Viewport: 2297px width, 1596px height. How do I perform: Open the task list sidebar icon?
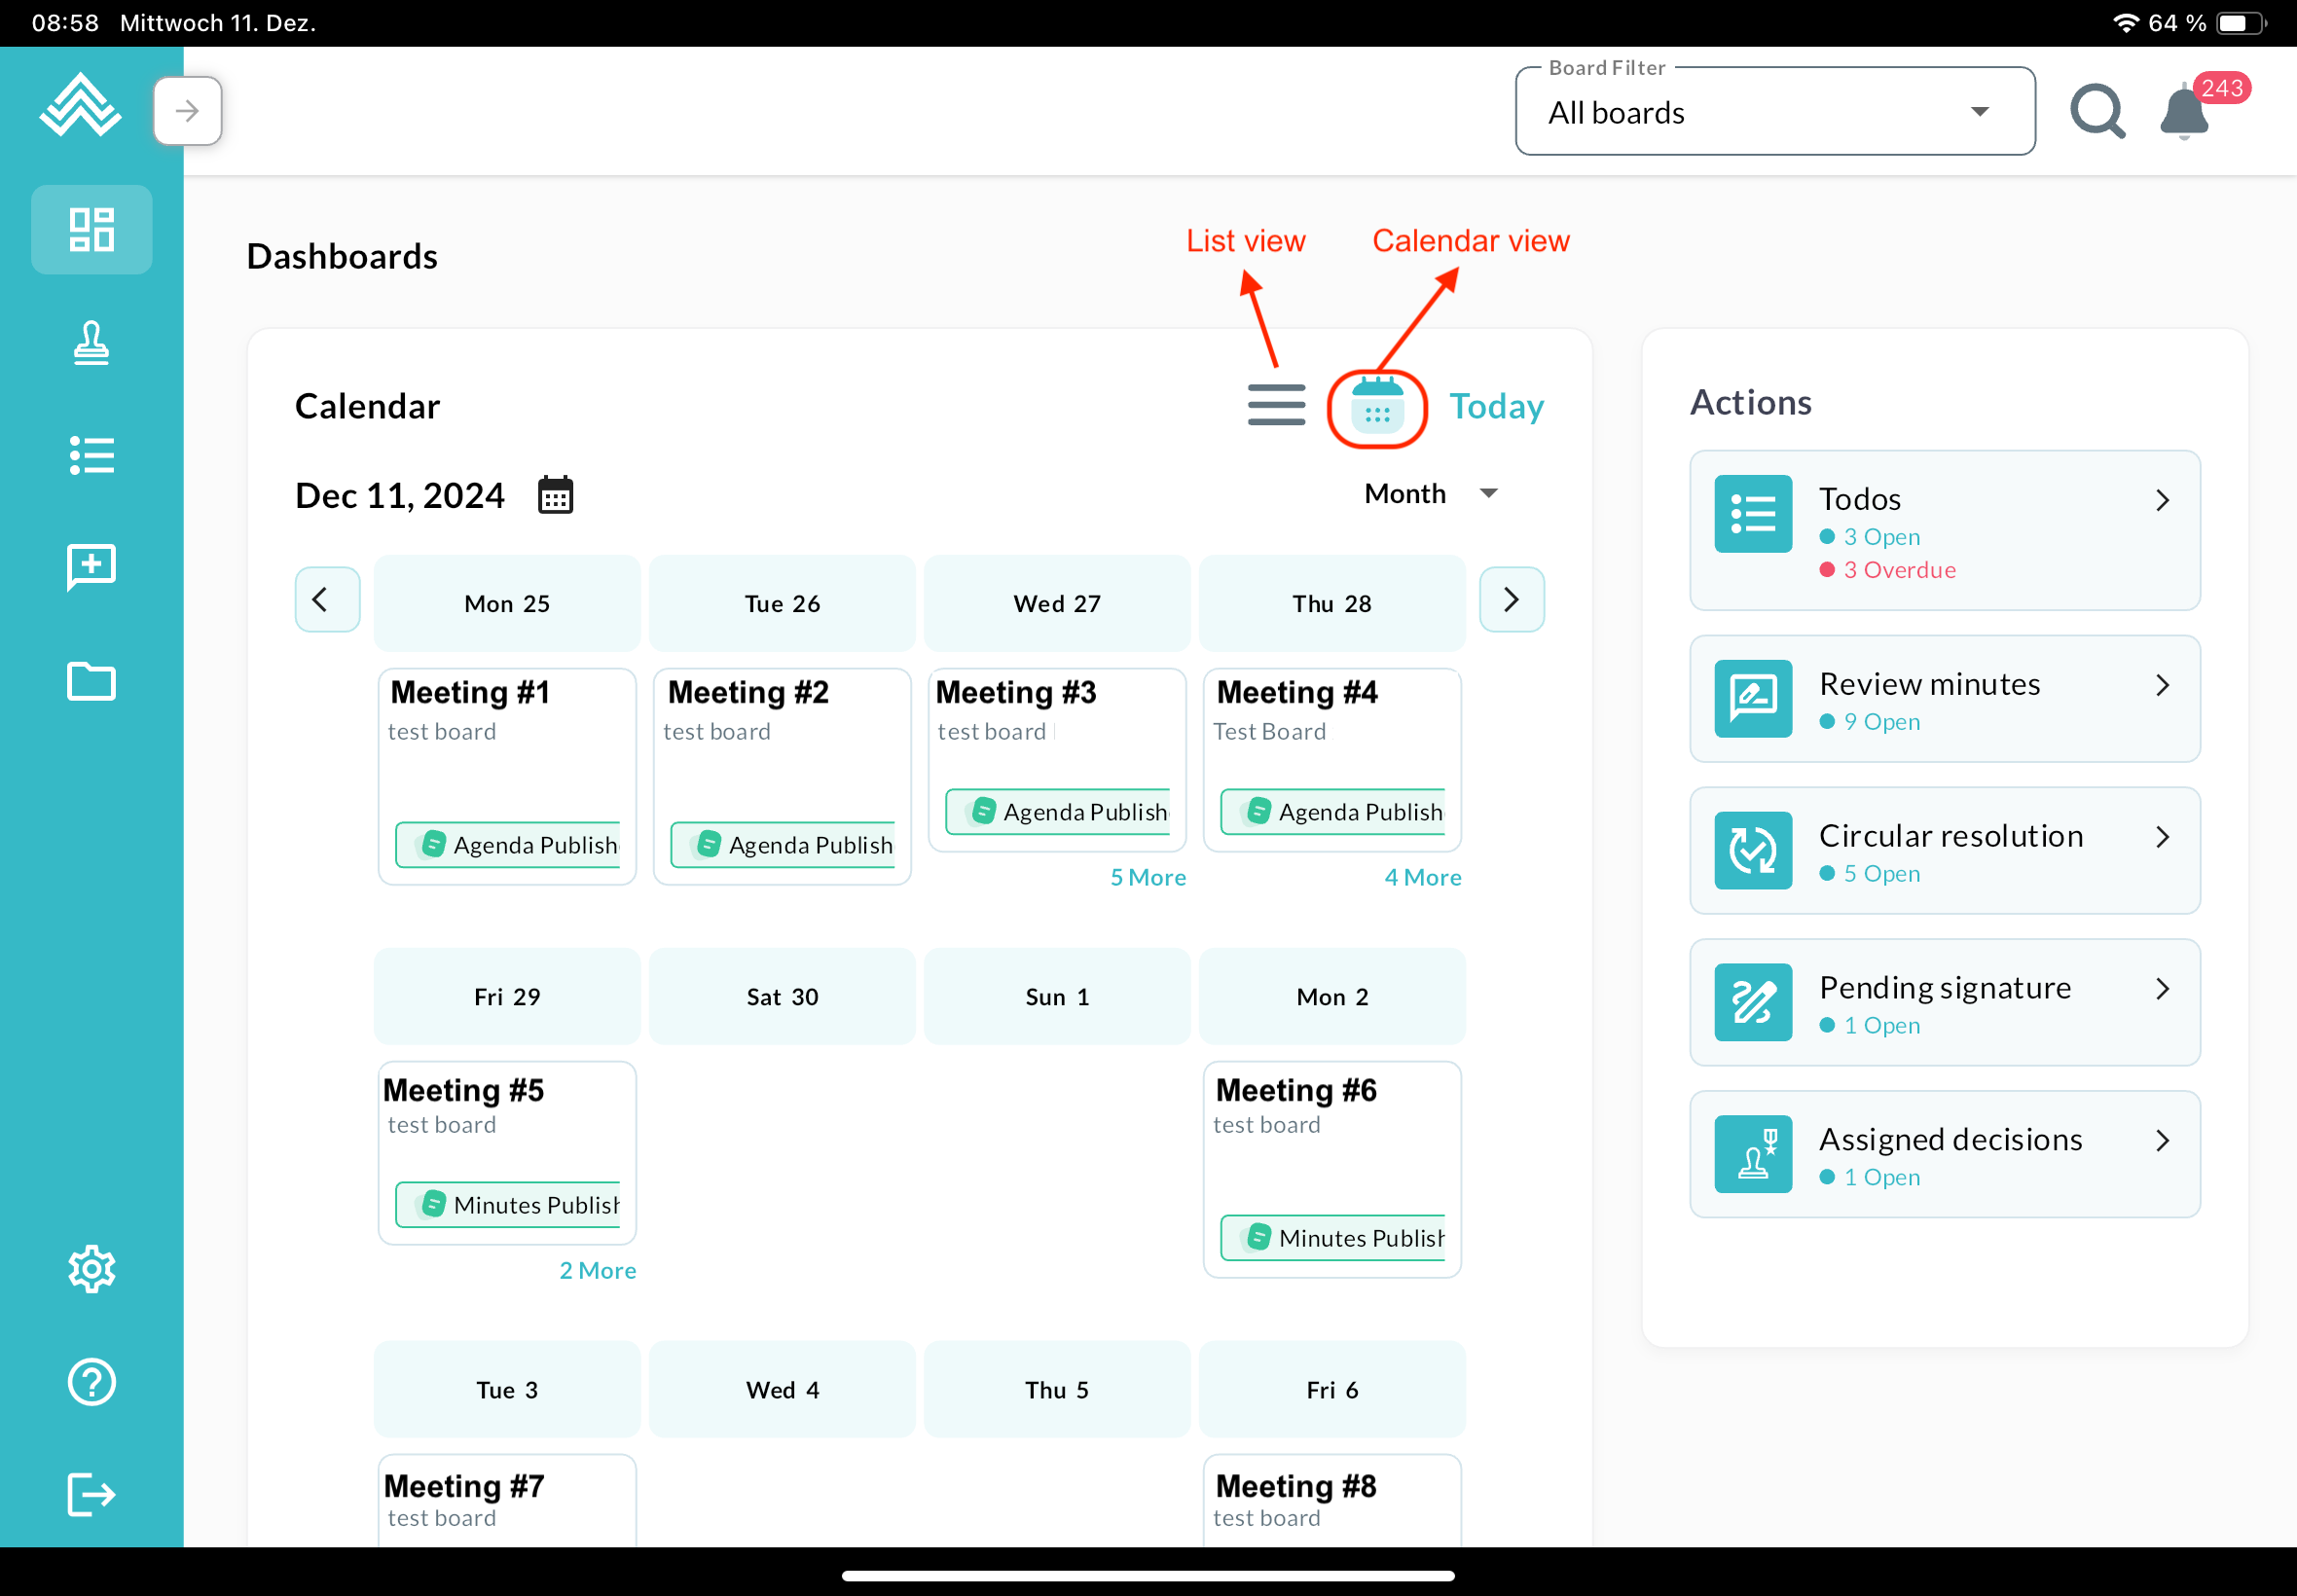(91, 456)
